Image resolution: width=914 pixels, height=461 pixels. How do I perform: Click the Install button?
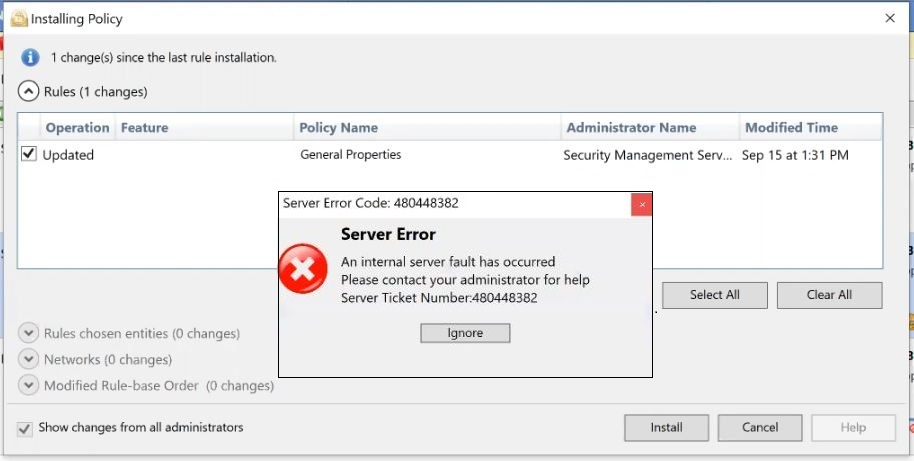pyautogui.click(x=666, y=428)
